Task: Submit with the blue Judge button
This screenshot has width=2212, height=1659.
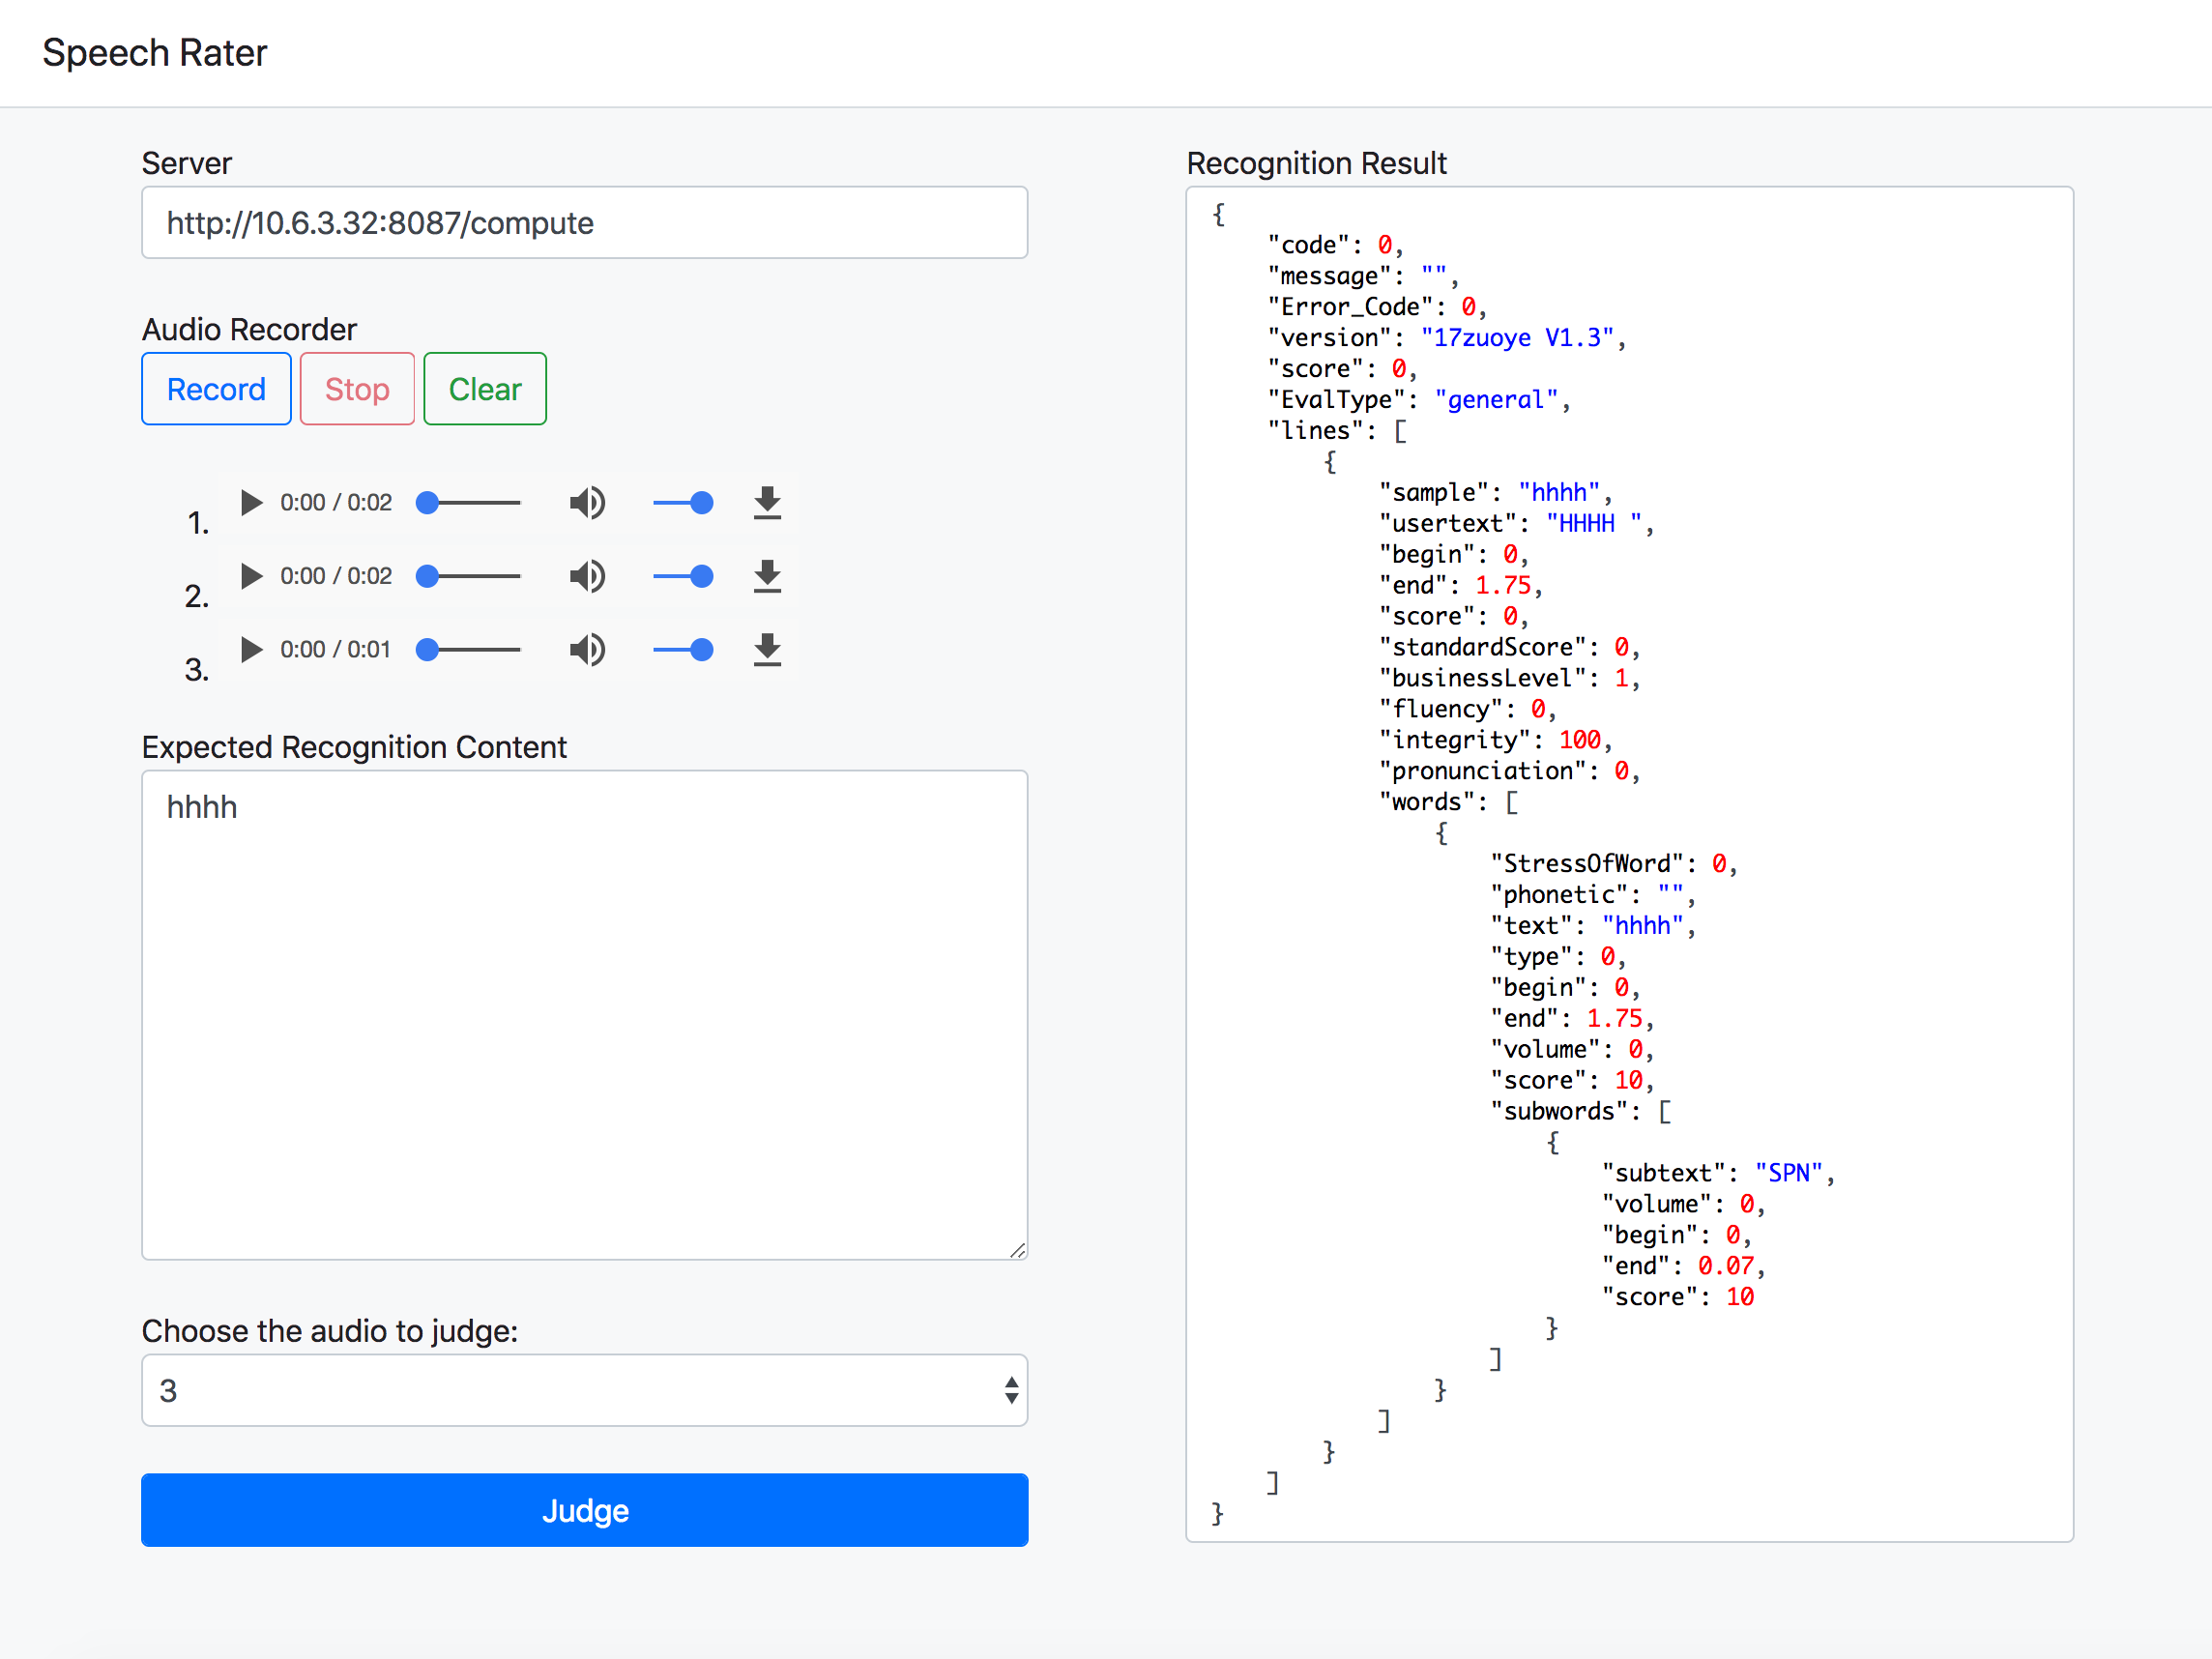Action: click(x=584, y=1510)
